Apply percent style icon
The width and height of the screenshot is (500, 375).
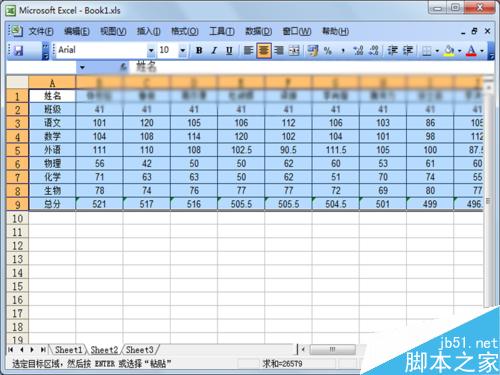[x=328, y=50]
